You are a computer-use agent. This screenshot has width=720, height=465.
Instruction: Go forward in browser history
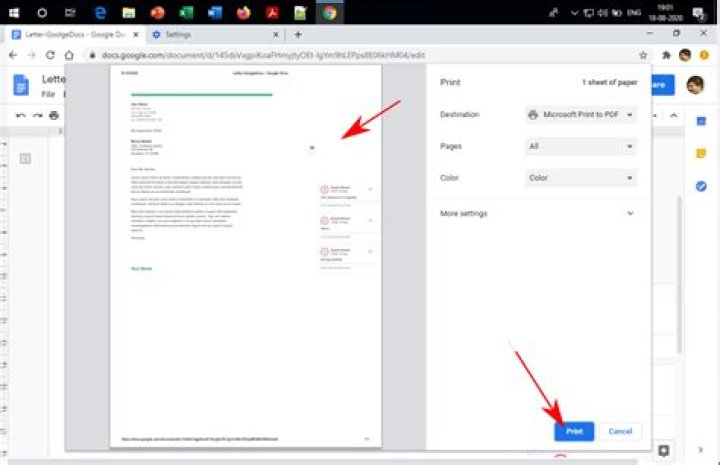tap(31, 55)
